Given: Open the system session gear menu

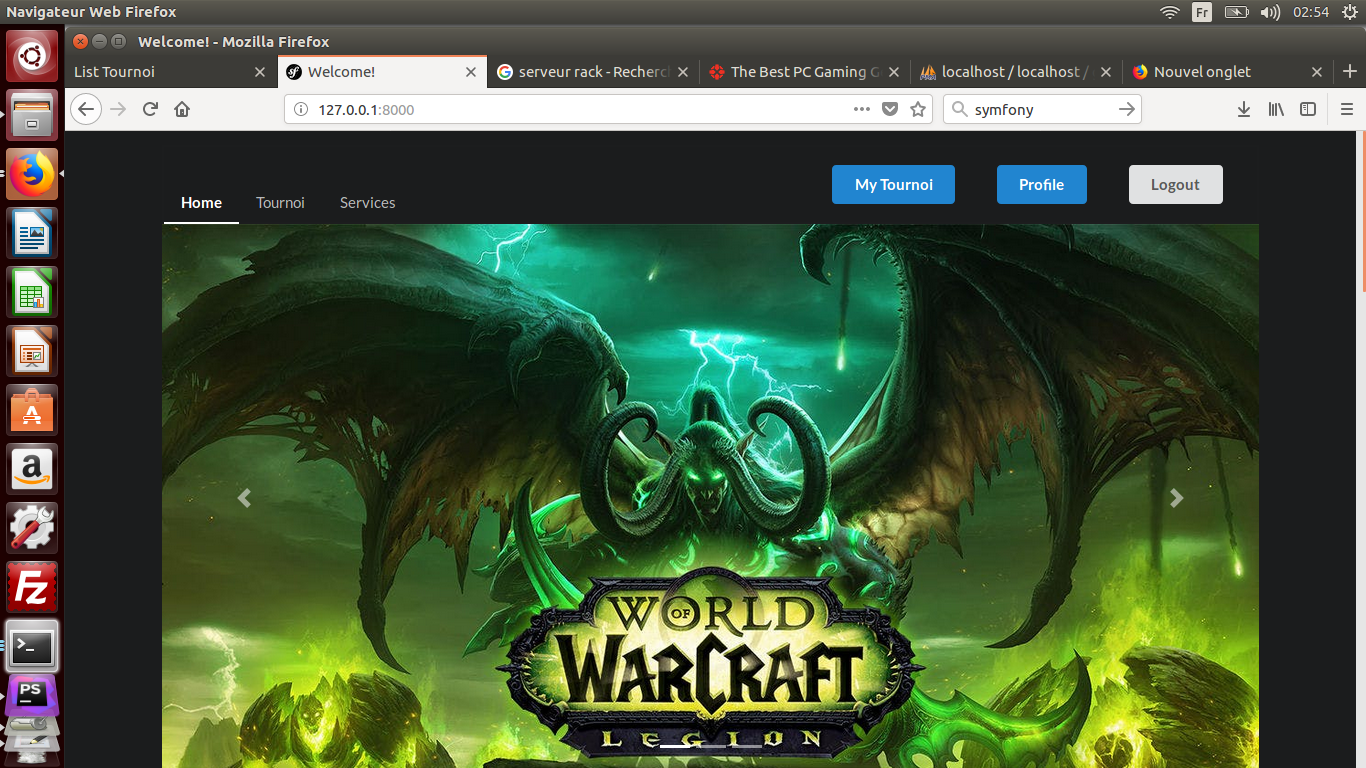Looking at the screenshot, I should pyautogui.click(x=1350, y=12).
